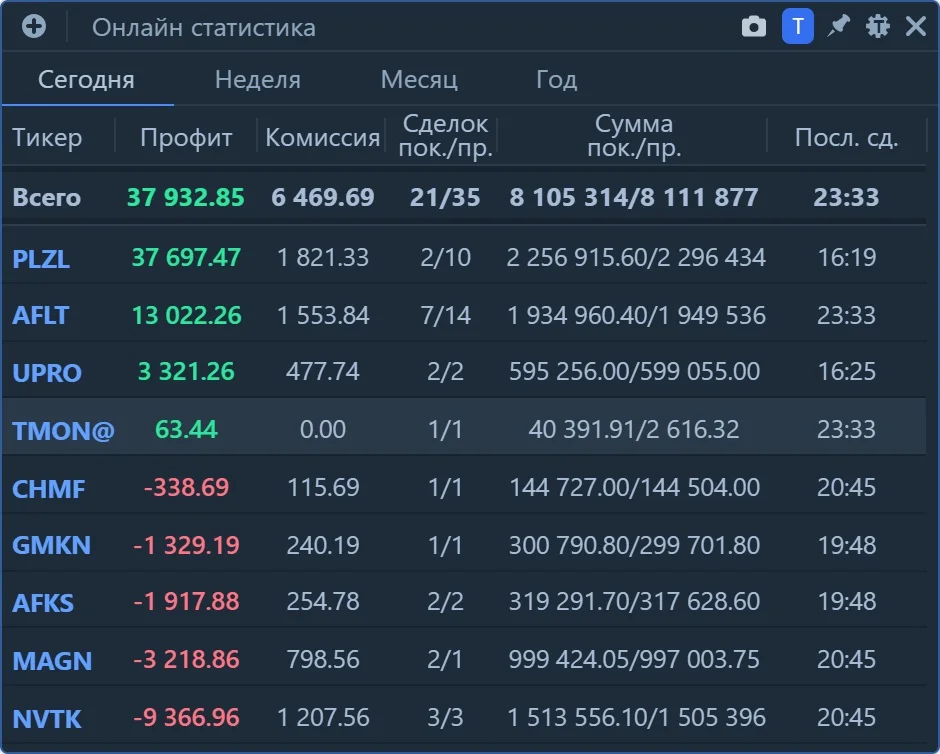940x754 pixels.
Task: Open the MAGN ticker link
Action: [52, 661]
